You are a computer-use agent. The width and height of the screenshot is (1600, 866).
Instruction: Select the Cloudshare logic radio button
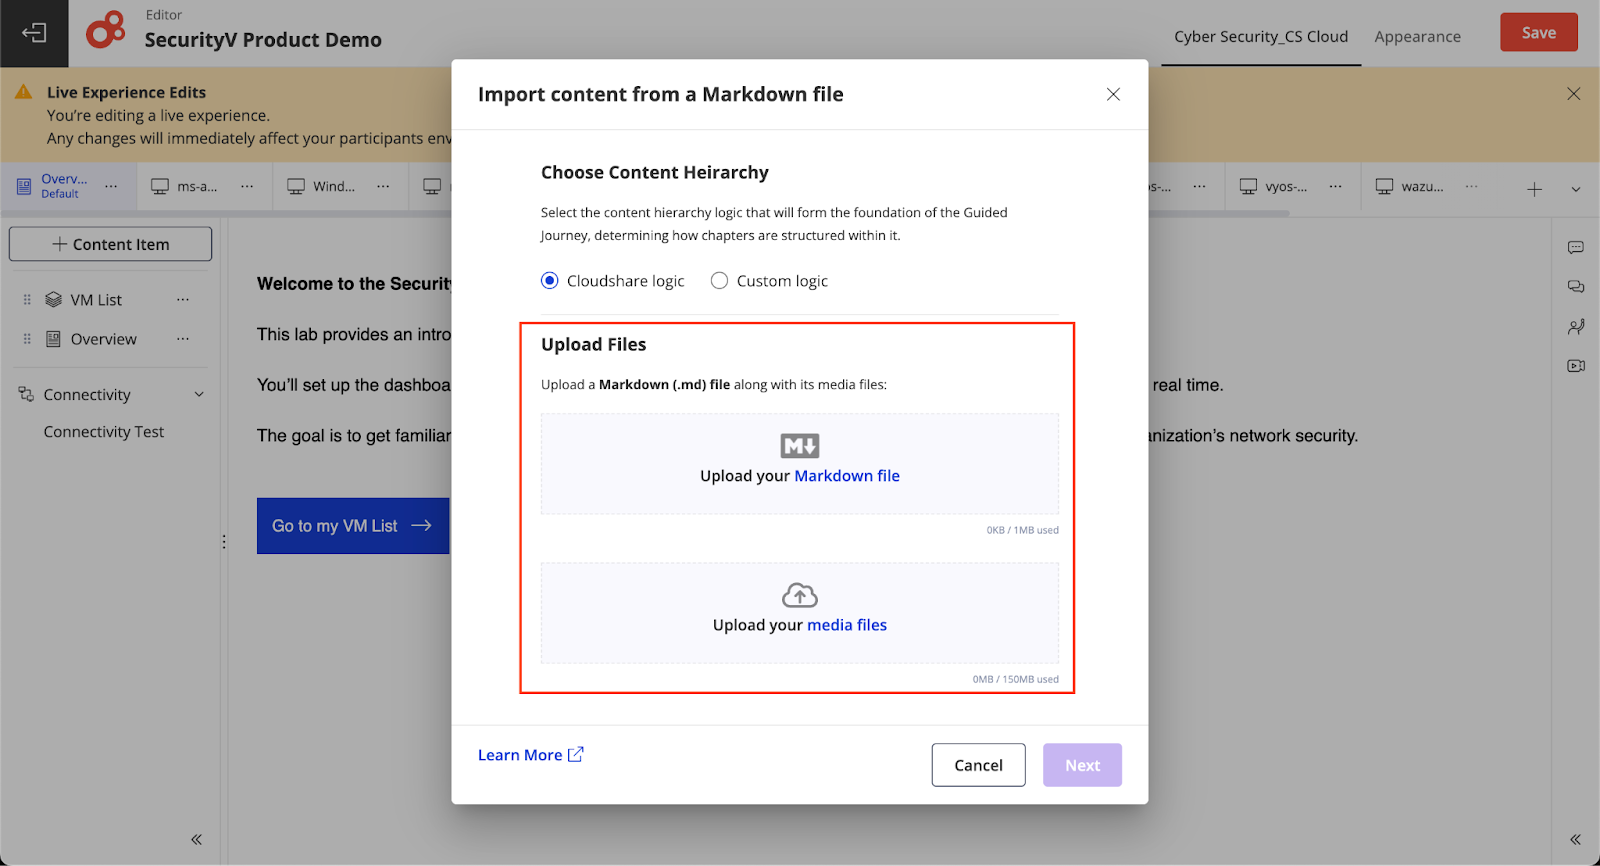coord(550,281)
